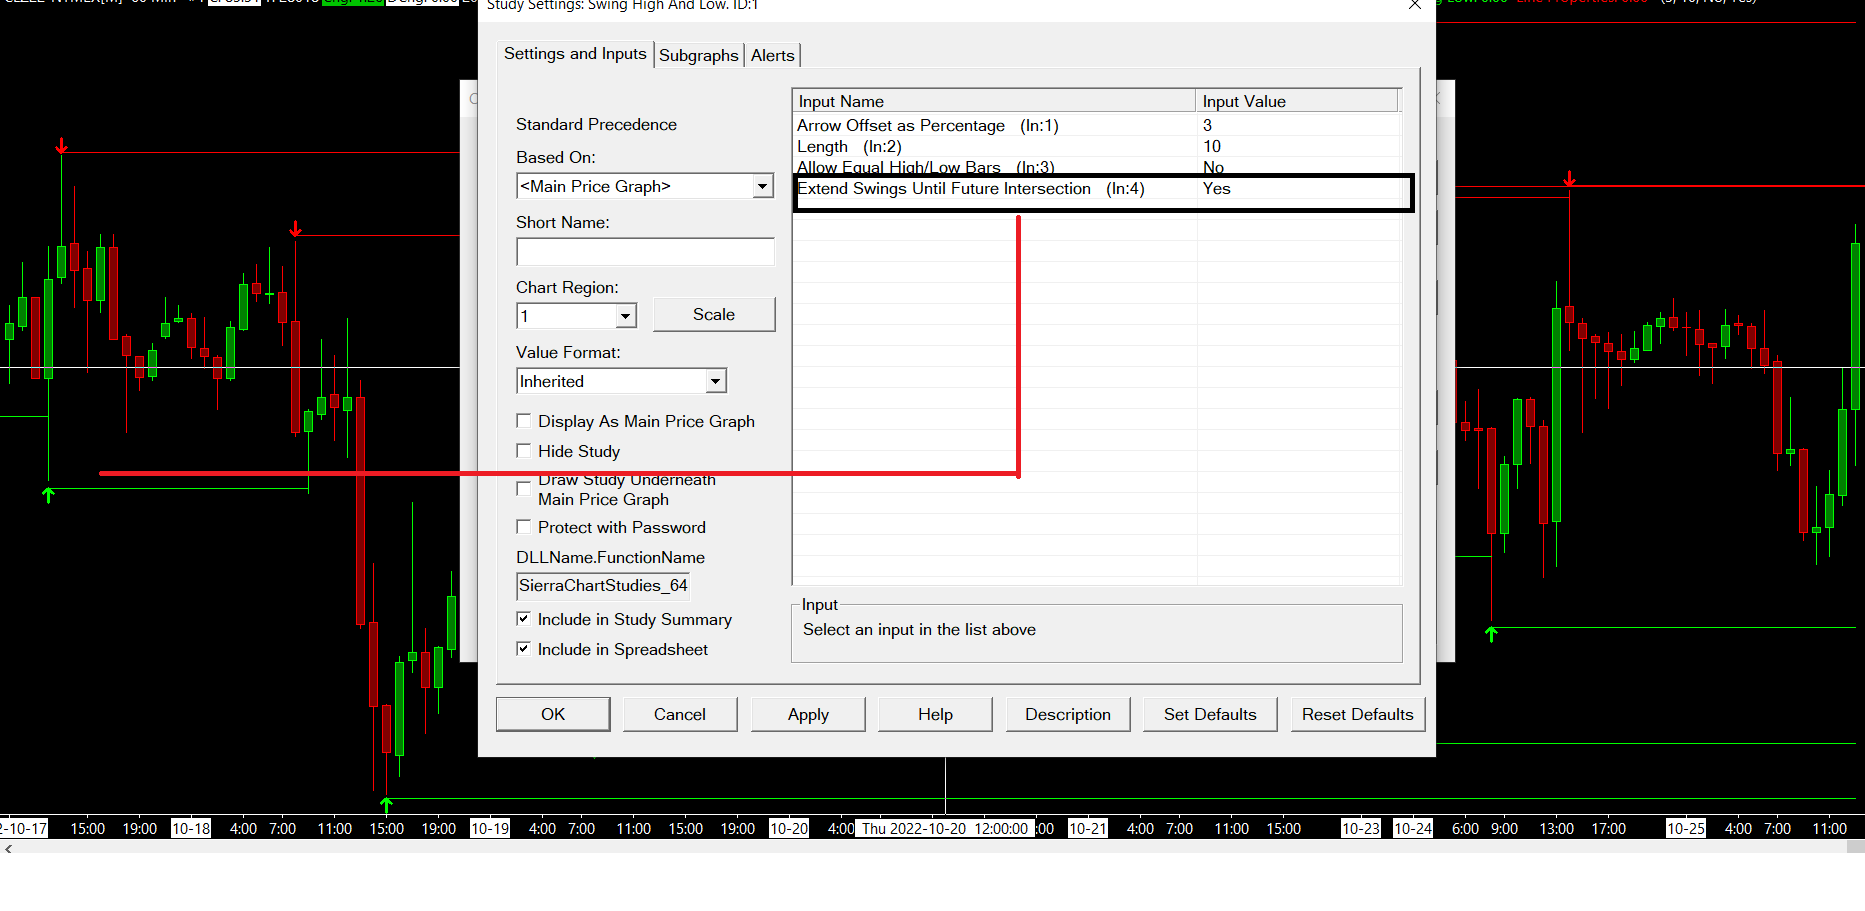This screenshot has width=1865, height=911.
Task: Uncheck Include in Study Summary
Action: pyautogui.click(x=523, y=619)
